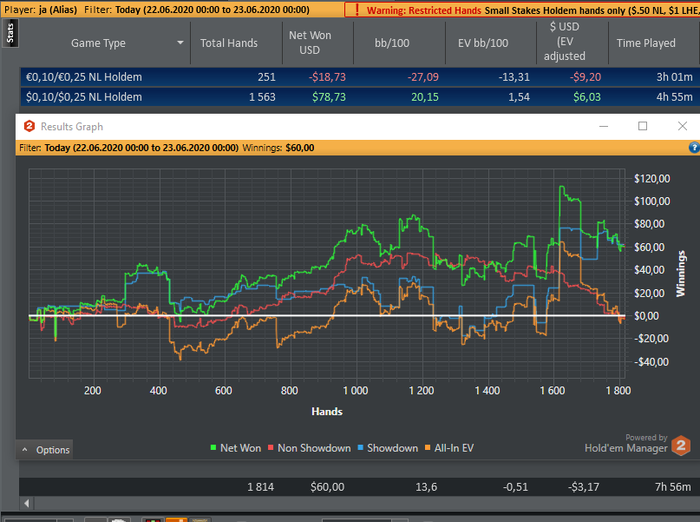Click the green Net Won color swatch
The image size is (700, 522).
[213, 447]
